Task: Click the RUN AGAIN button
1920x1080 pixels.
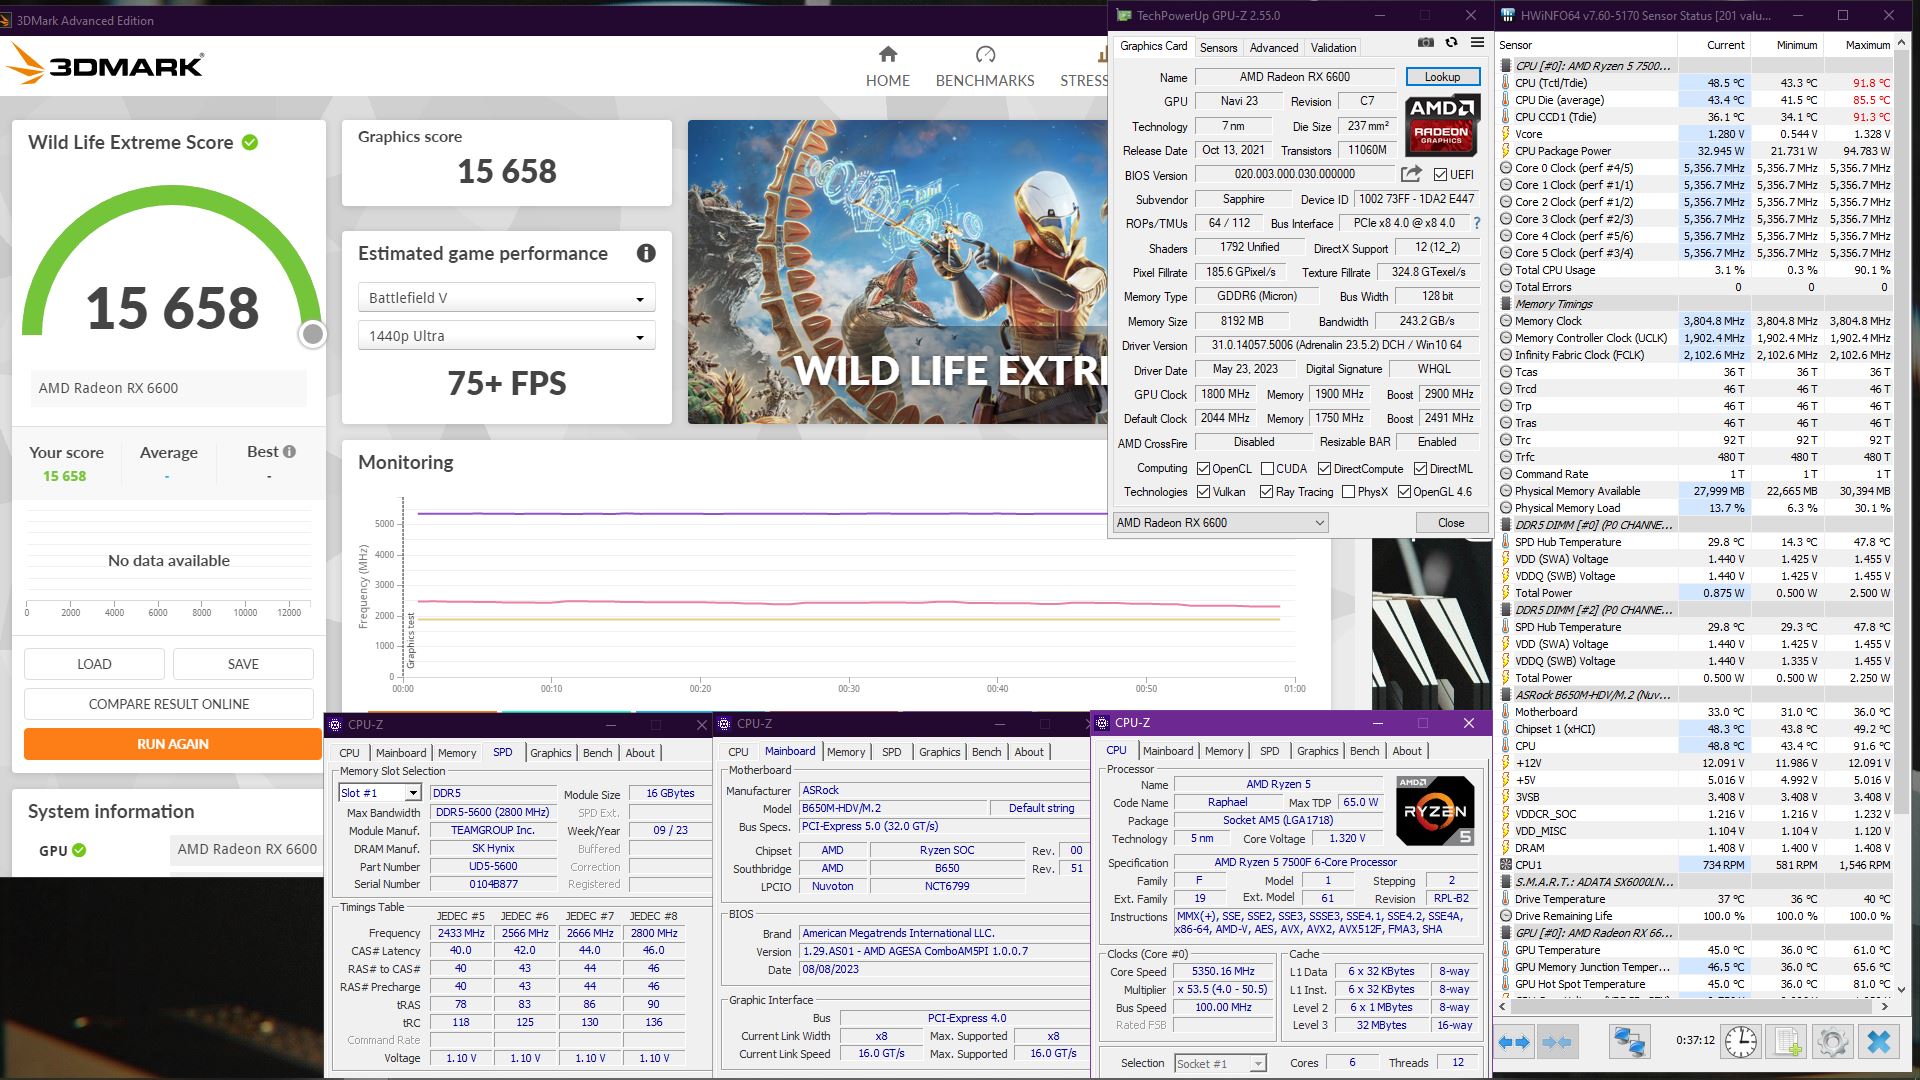Action: (x=172, y=744)
